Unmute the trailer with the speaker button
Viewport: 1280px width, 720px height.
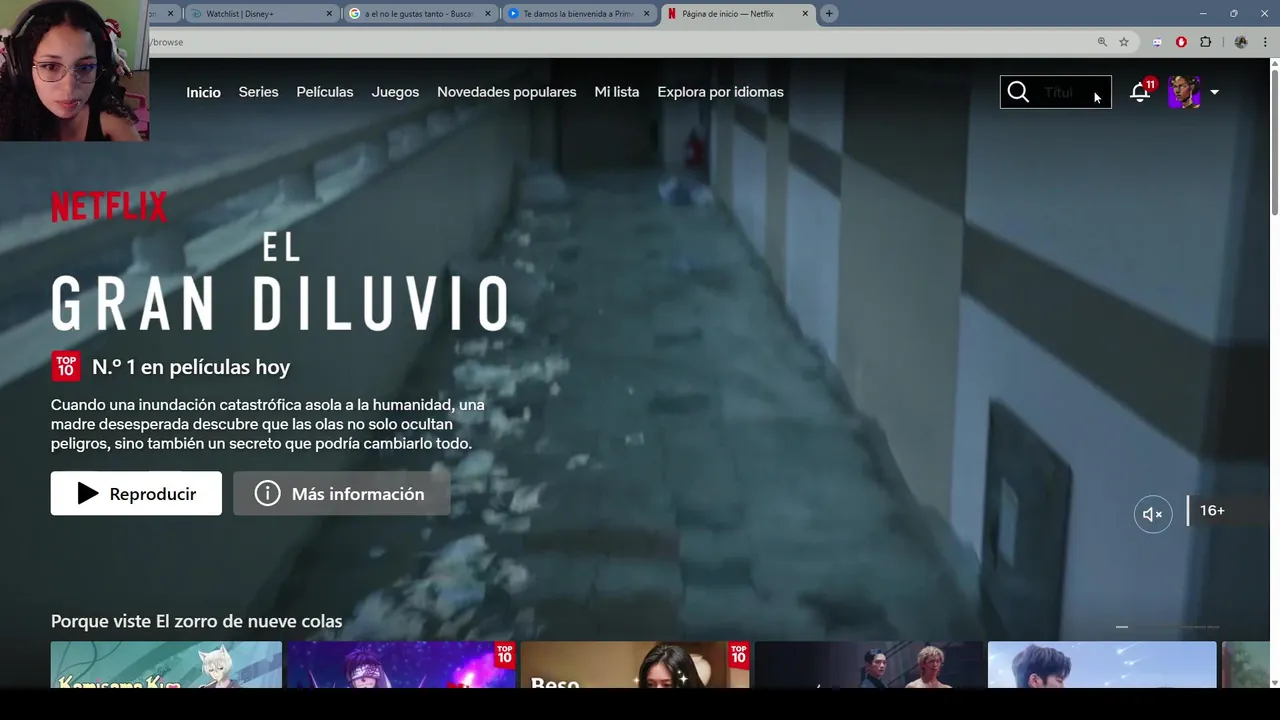tap(1152, 514)
